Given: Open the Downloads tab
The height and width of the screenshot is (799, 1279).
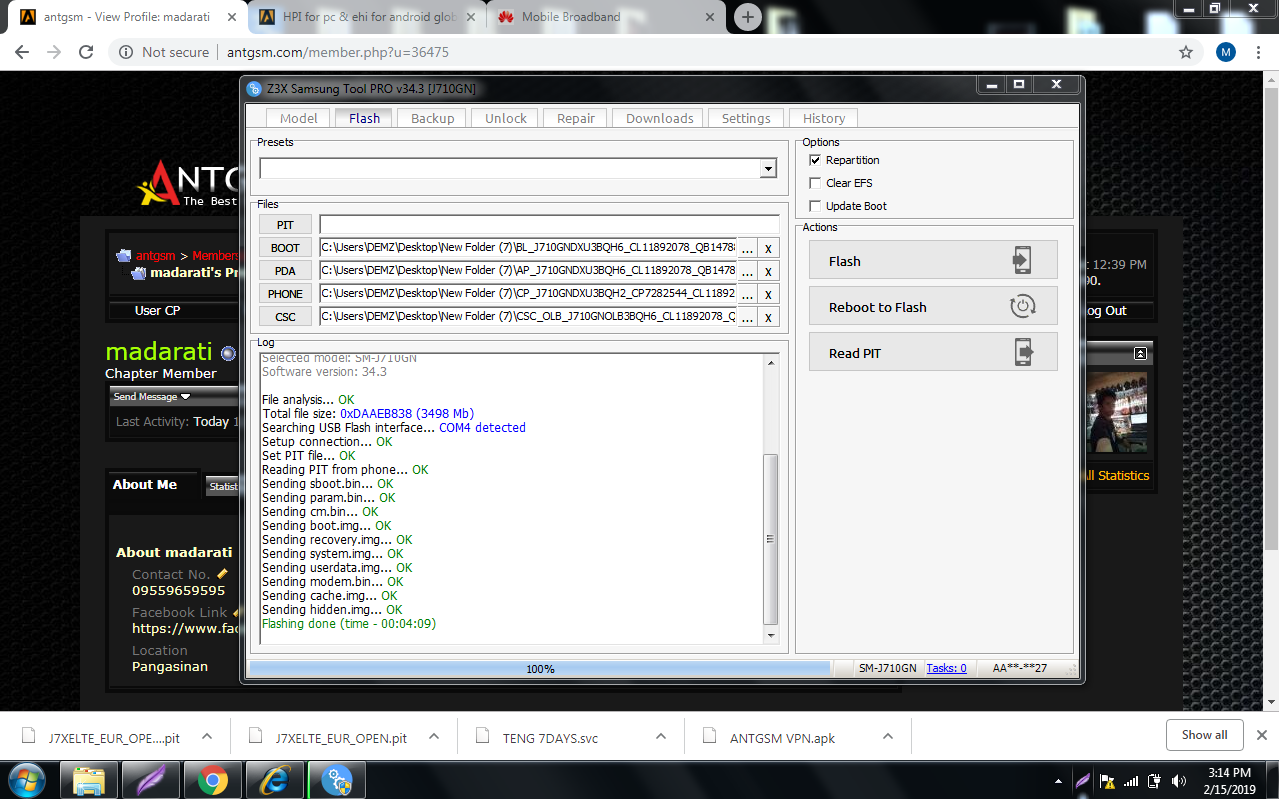Looking at the screenshot, I should click(x=659, y=118).
